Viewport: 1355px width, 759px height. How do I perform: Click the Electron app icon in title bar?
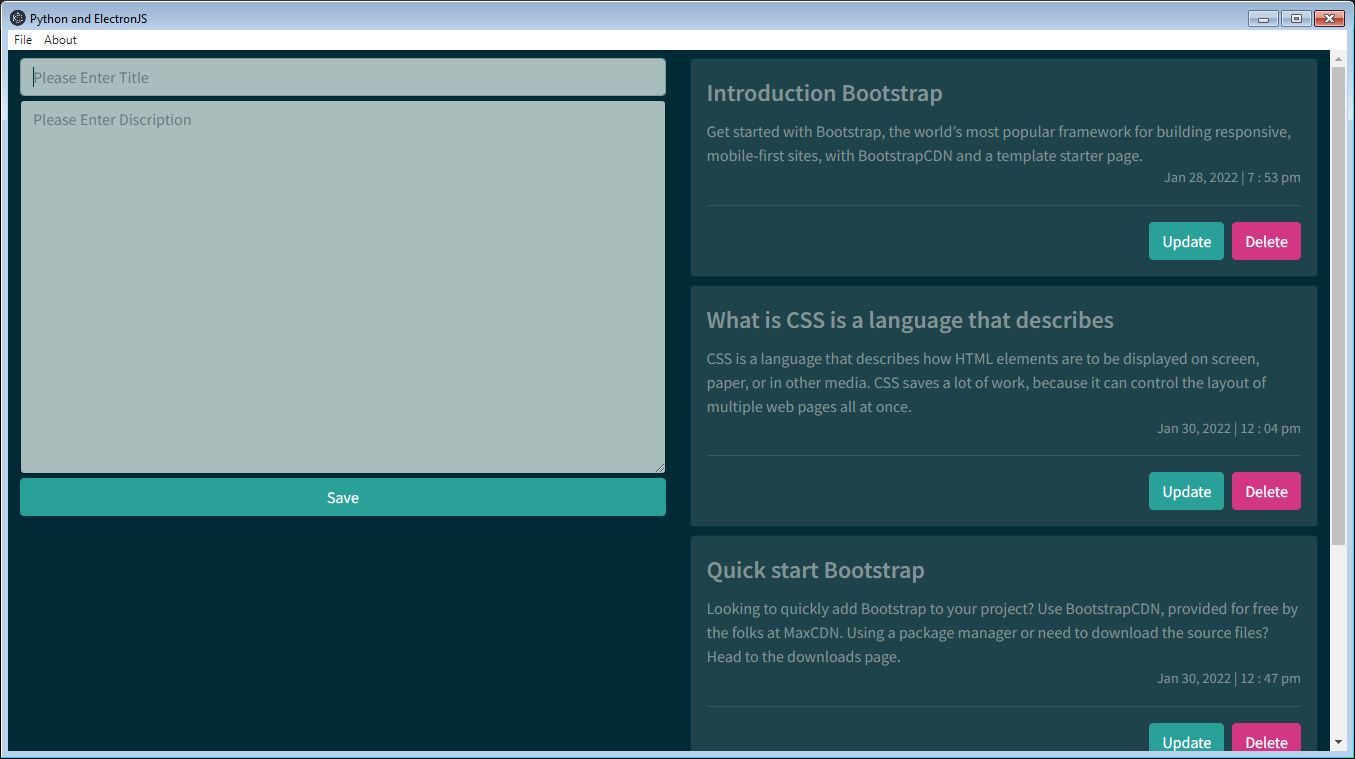point(17,18)
